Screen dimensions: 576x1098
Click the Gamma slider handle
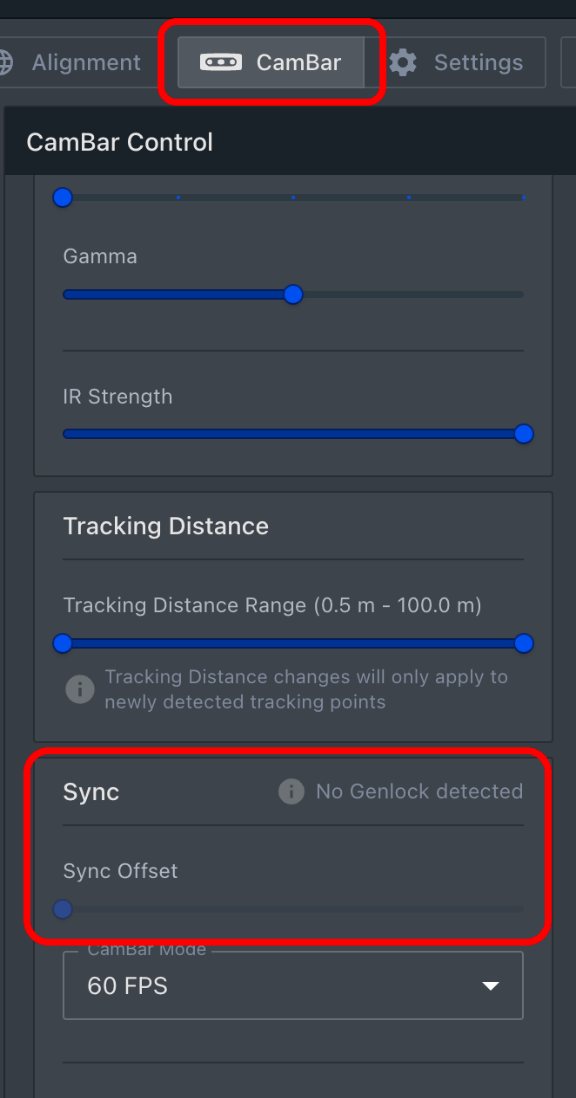(293, 294)
